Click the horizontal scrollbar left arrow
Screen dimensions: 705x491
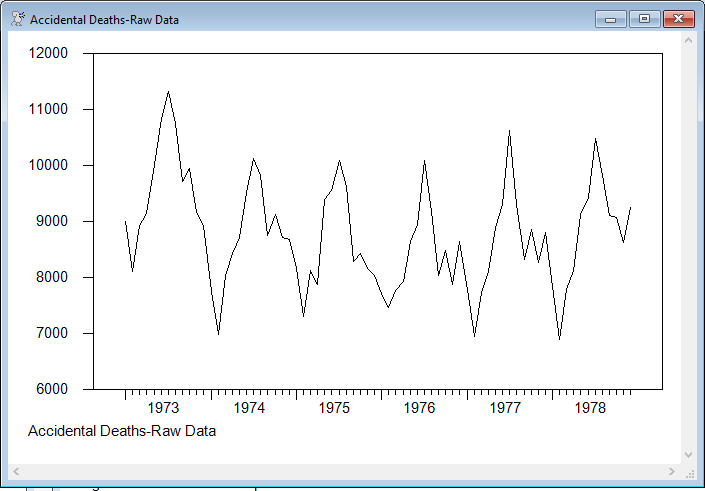[x=17, y=471]
